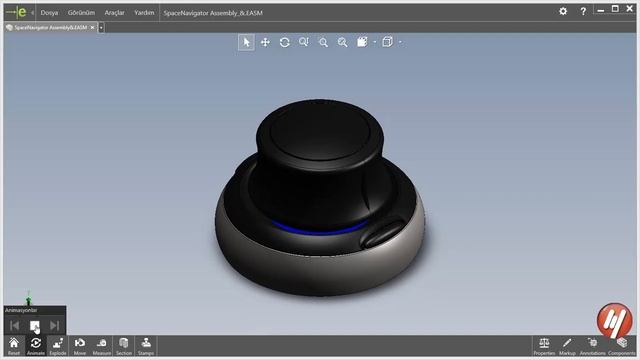This screenshot has width=640, height=360.
Task: Open the Görünüm menu
Action: tap(81, 13)
